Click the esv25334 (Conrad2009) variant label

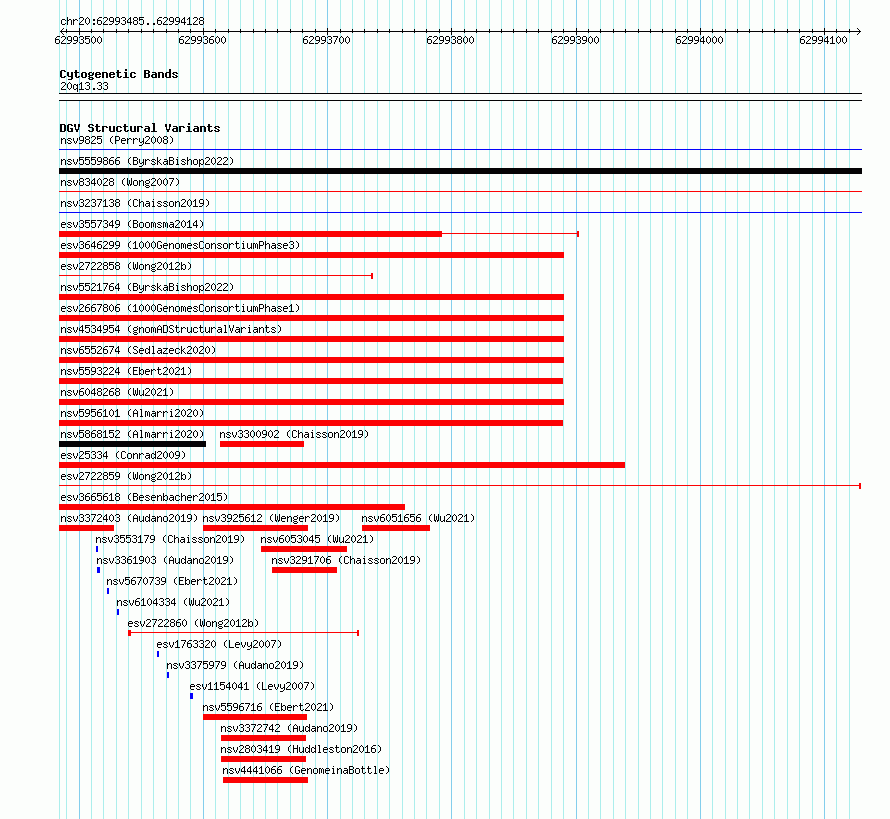tap(123, 455)
